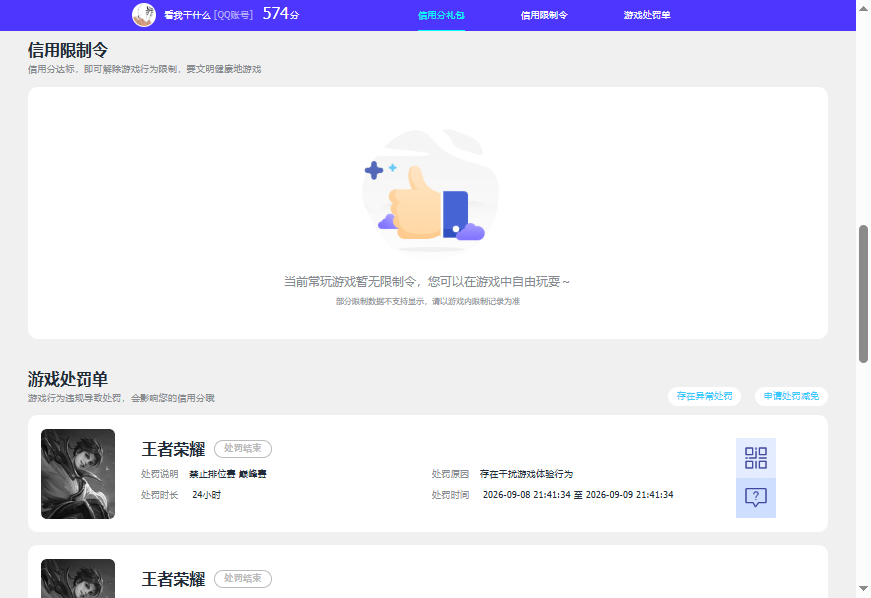
Task: Switch to the 游戏处罚单 tab
Action: point(647,15)
